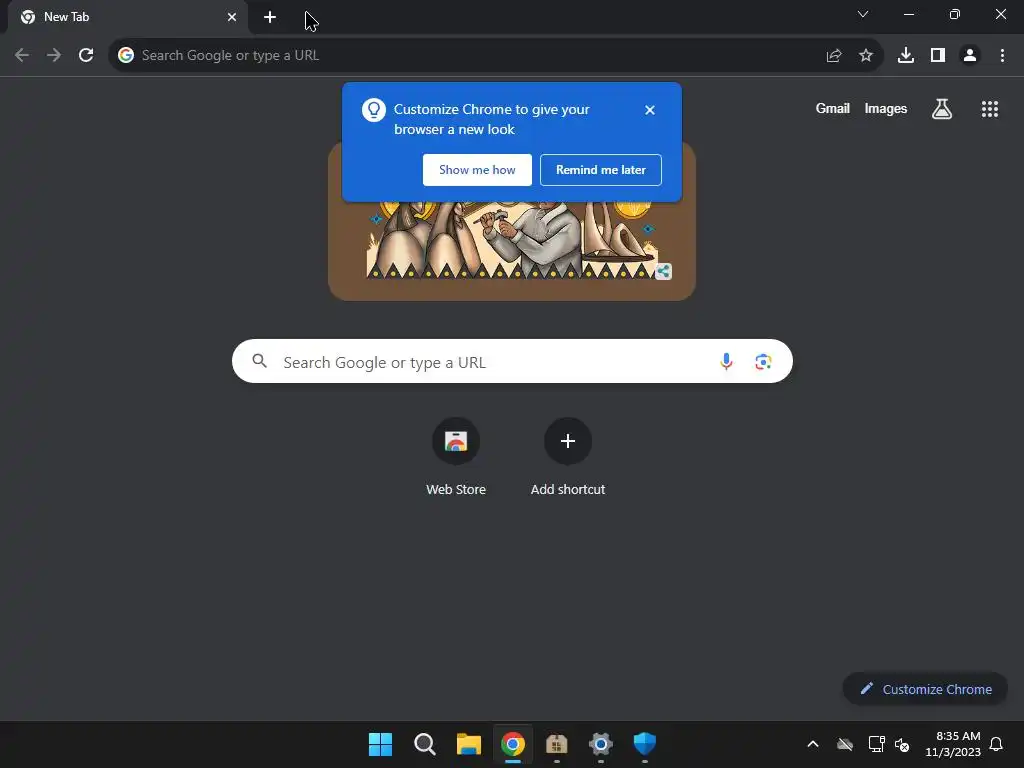
Task: Toggle the Chrome side panel
Action: click(938, 56)
